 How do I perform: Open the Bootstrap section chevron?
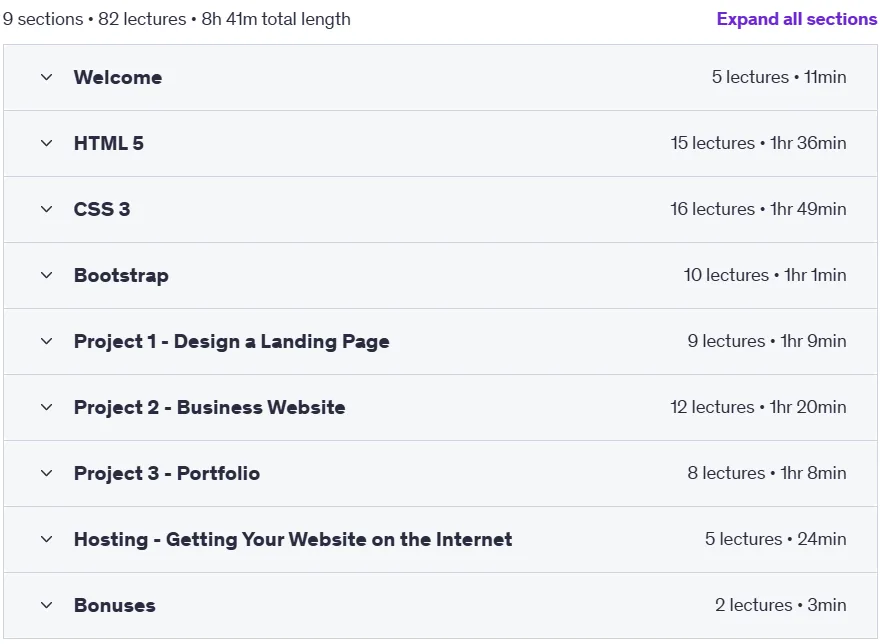pyautogui.click(x=47, y=275)
